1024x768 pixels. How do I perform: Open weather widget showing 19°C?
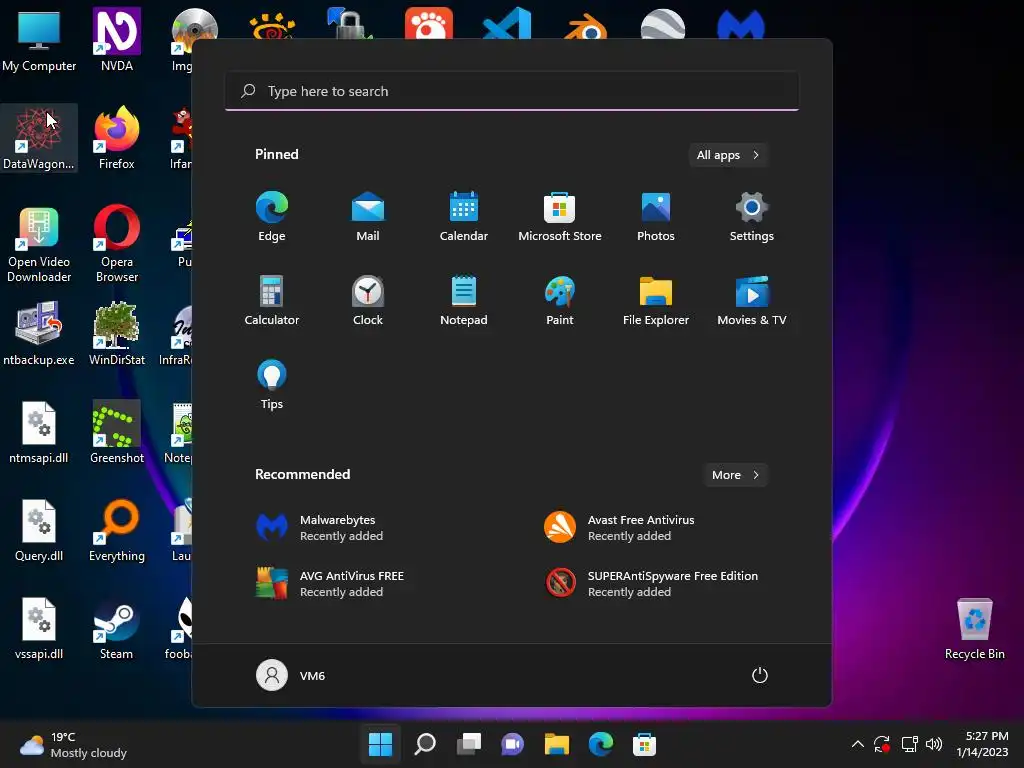coord(73,744)
